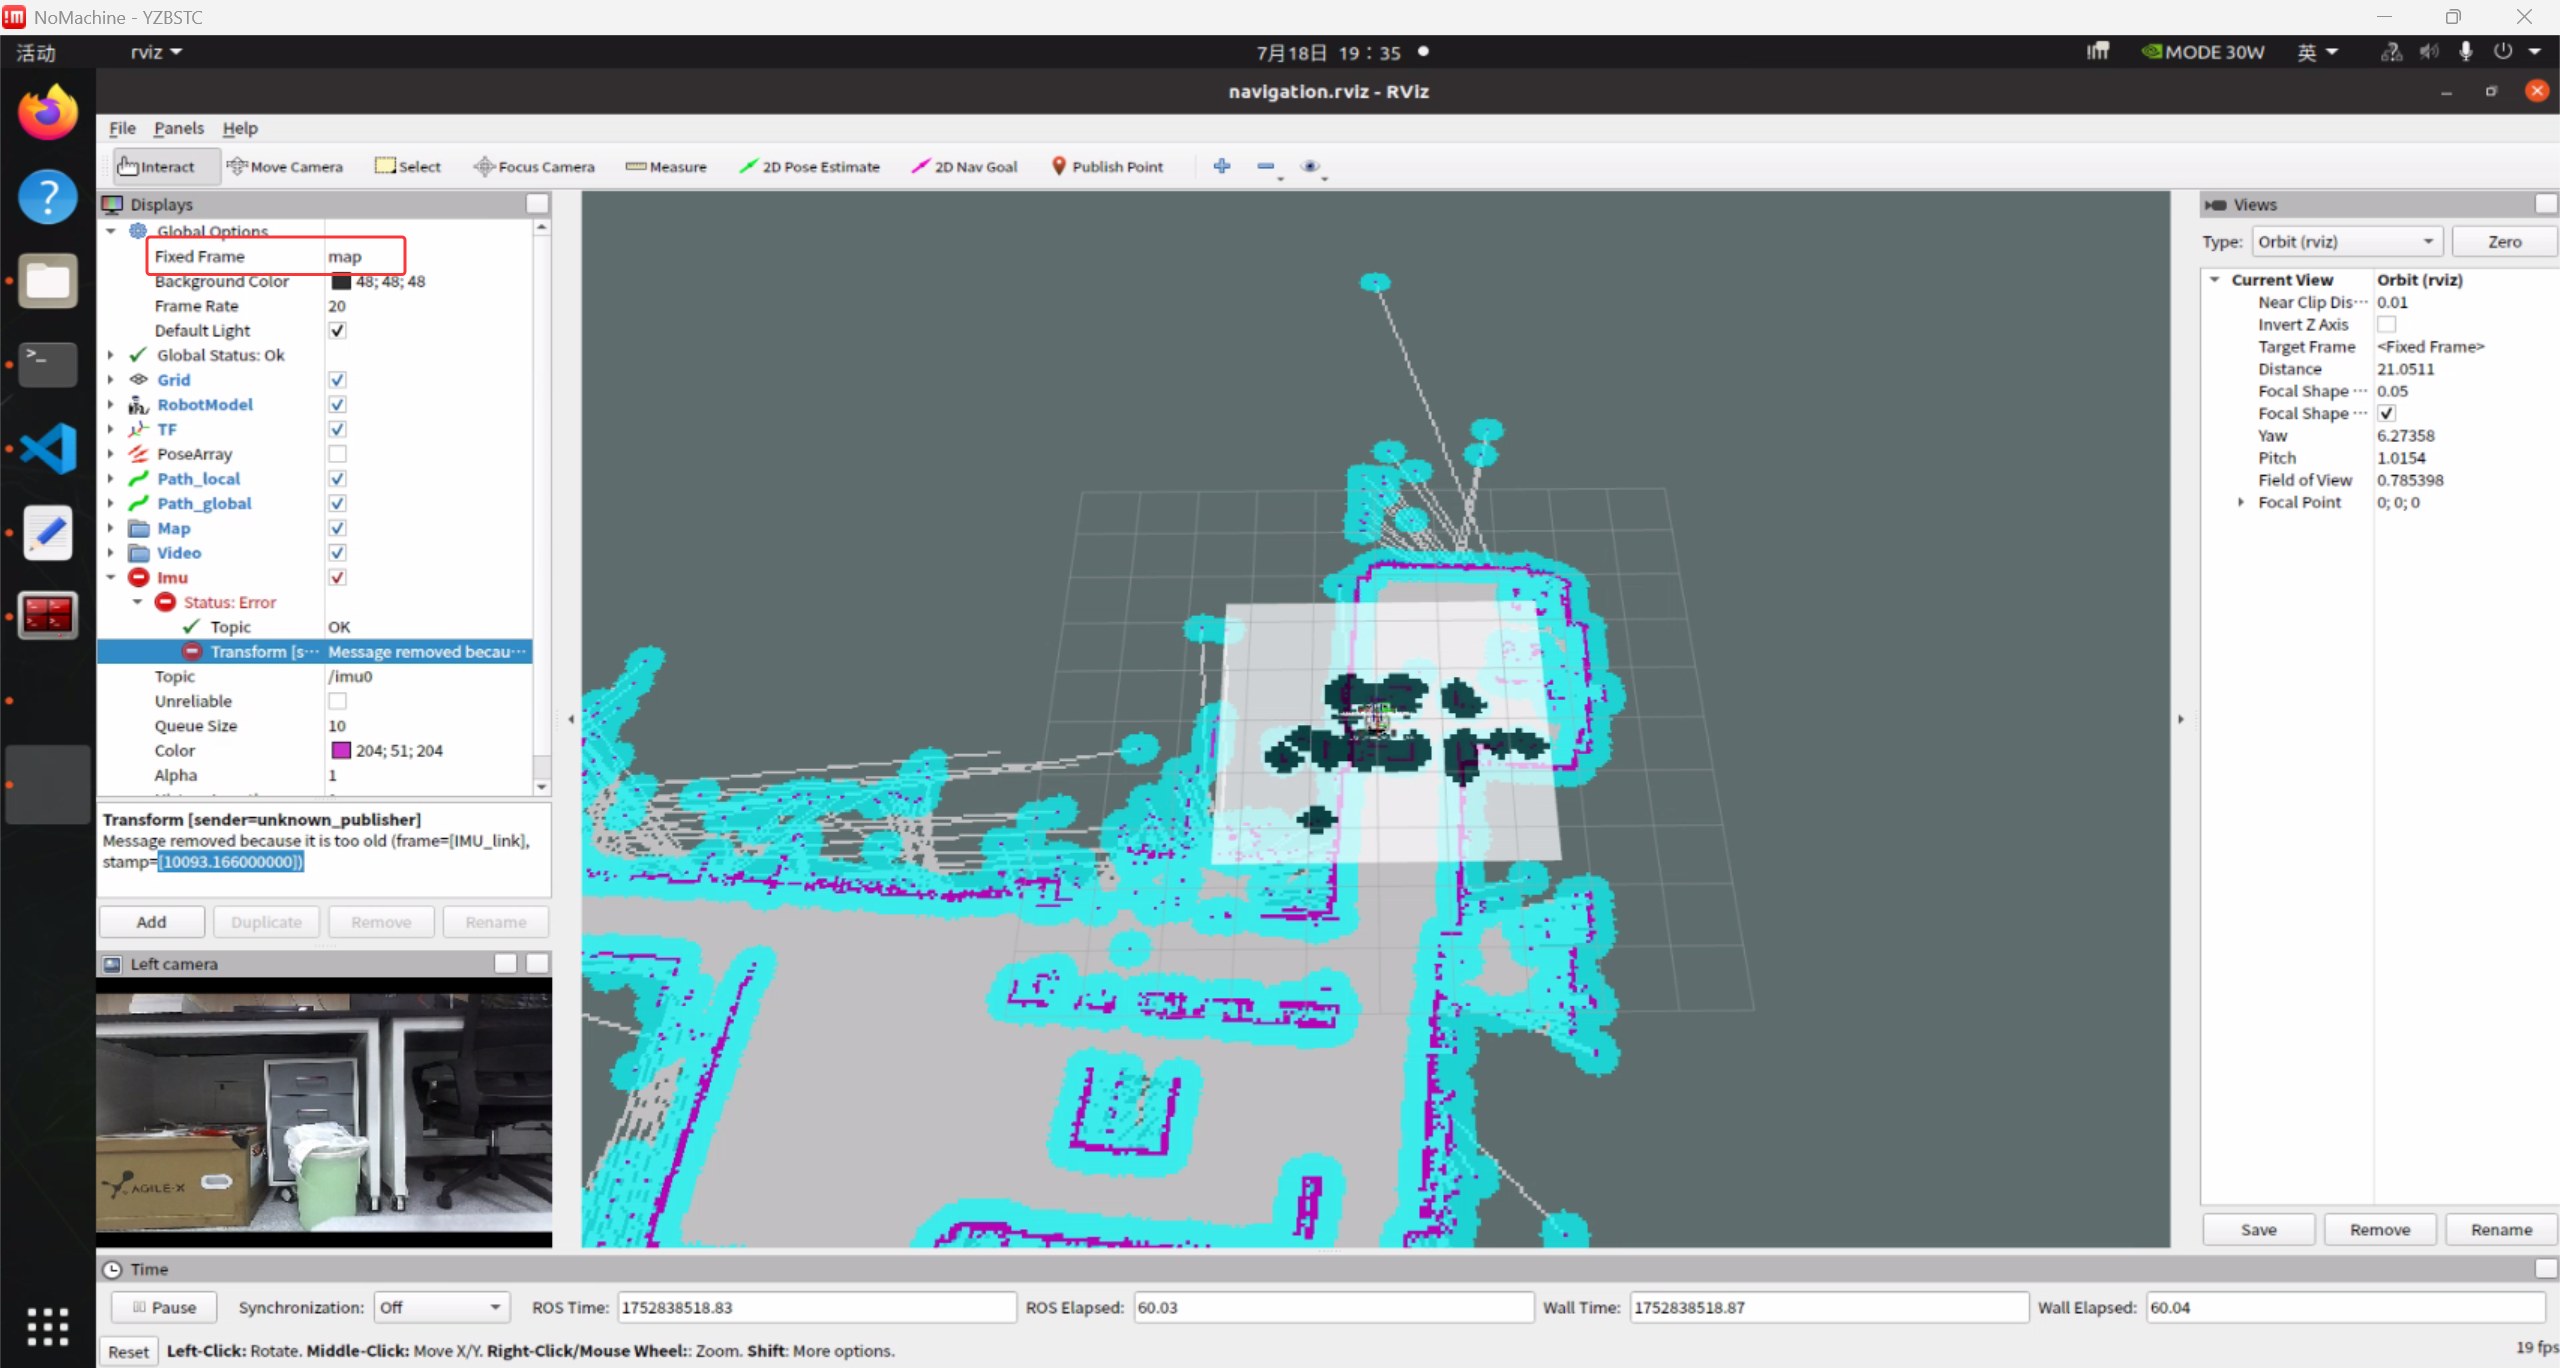Activate the 2D Pose Estimate tool
2560x1368 pixels.
pyautogui.click(x=809, y=167)
